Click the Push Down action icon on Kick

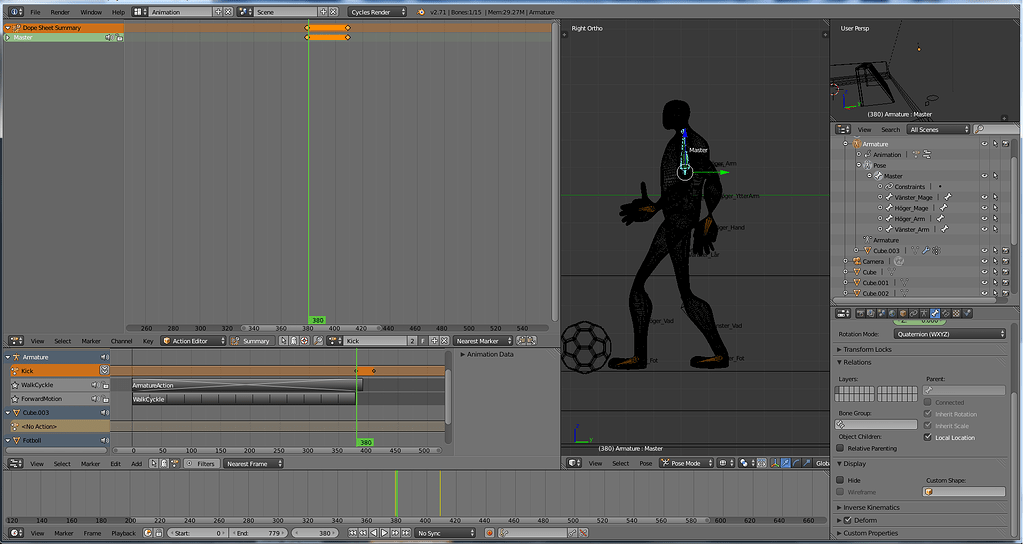(104, 370)
